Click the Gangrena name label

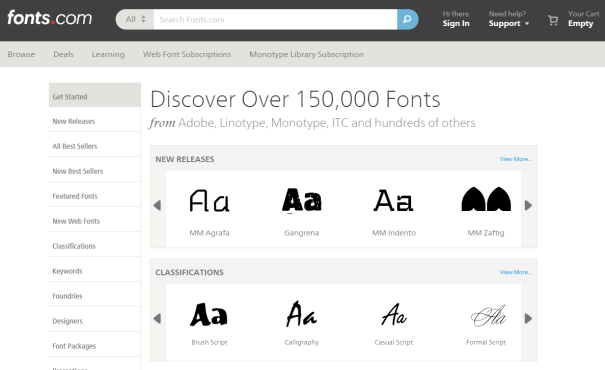click(302, 233)
